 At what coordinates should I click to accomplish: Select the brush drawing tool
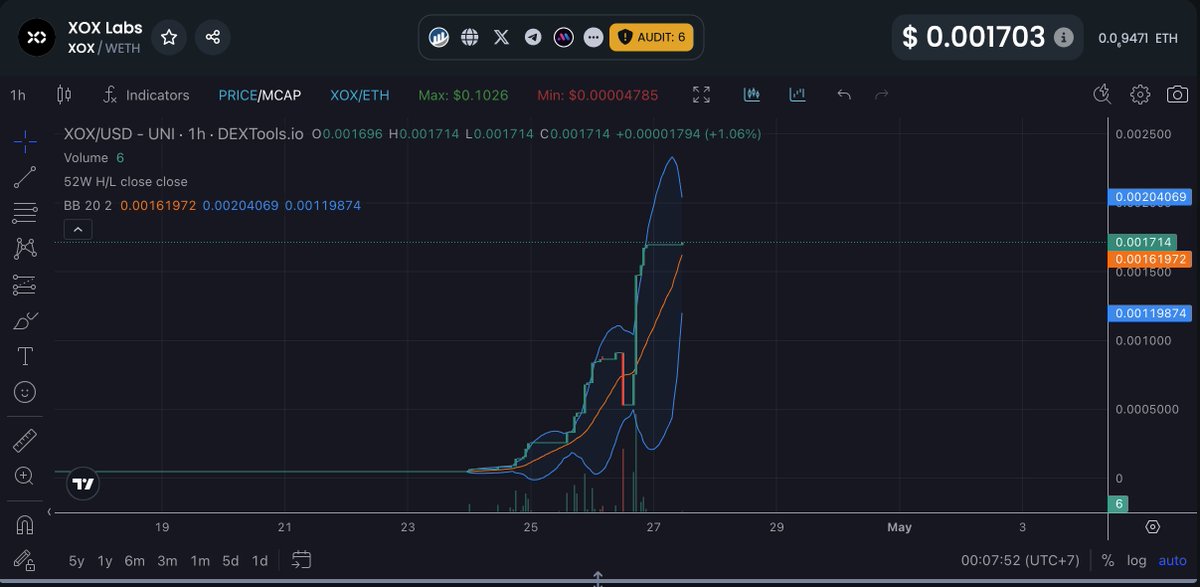point(26,321)
